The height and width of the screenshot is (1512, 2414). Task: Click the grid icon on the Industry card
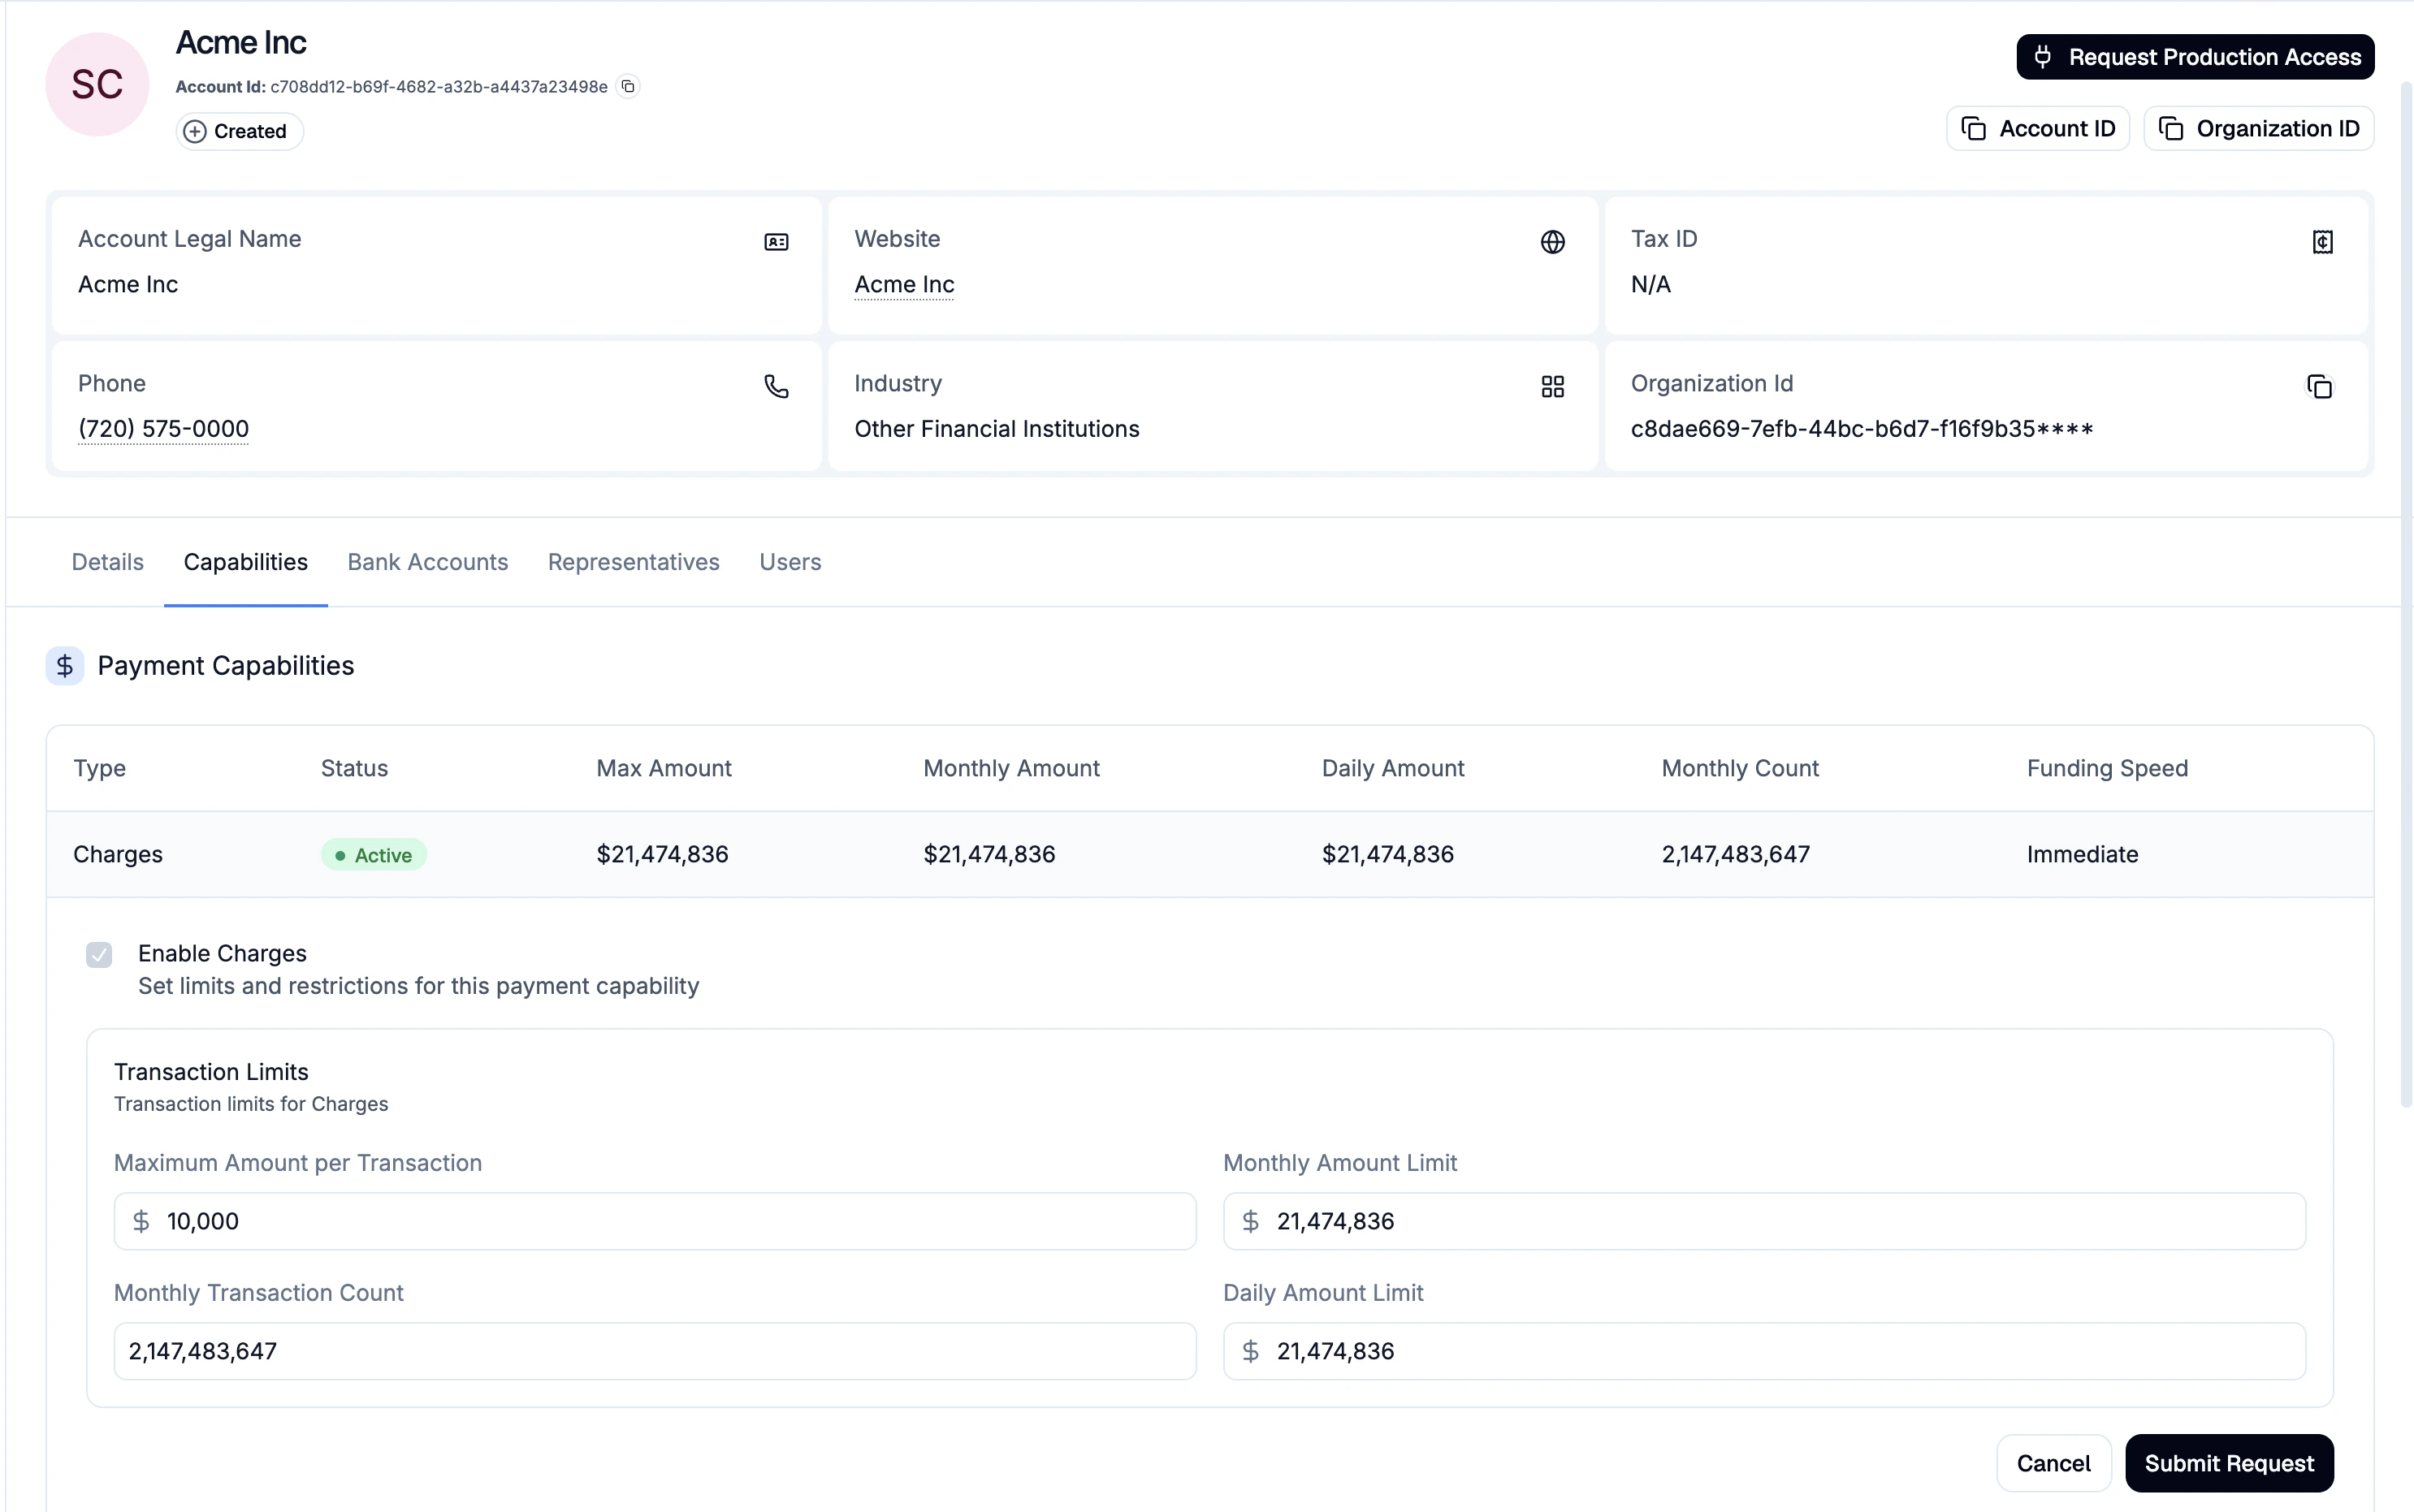click(1552, 386)
